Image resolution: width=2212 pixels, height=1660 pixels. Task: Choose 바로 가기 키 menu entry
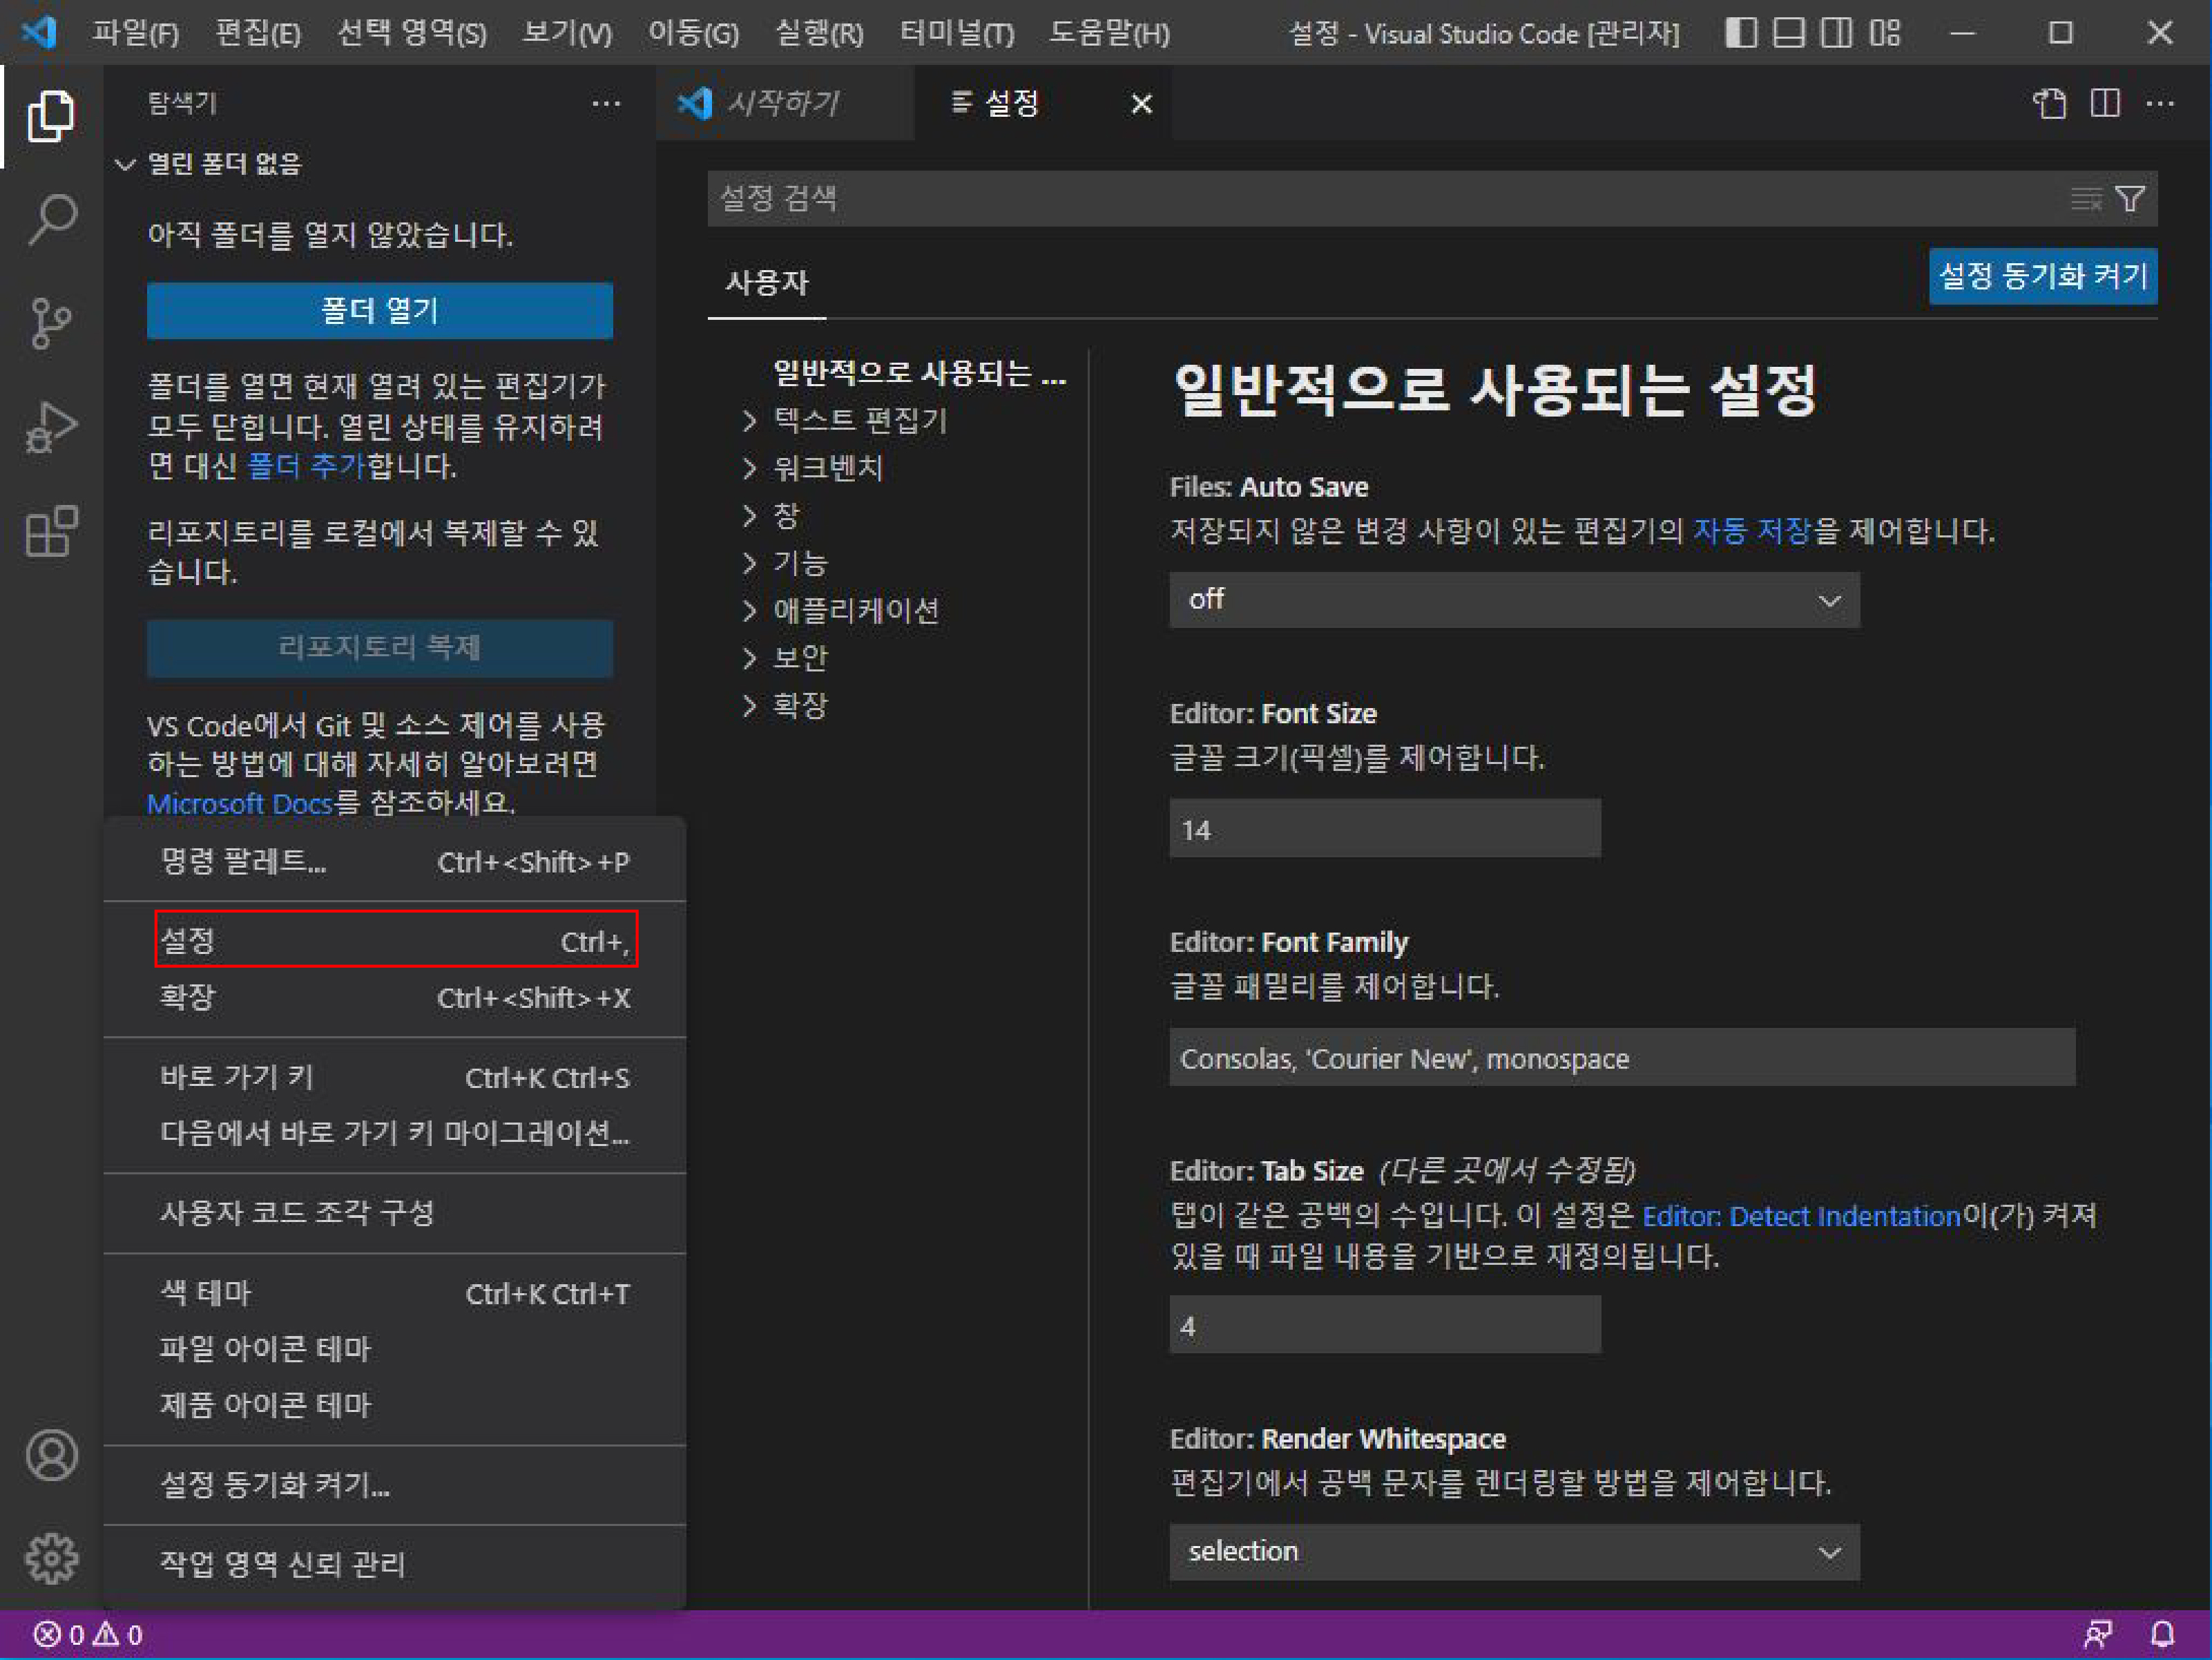pyautogui.click(x=395, y=1077)
